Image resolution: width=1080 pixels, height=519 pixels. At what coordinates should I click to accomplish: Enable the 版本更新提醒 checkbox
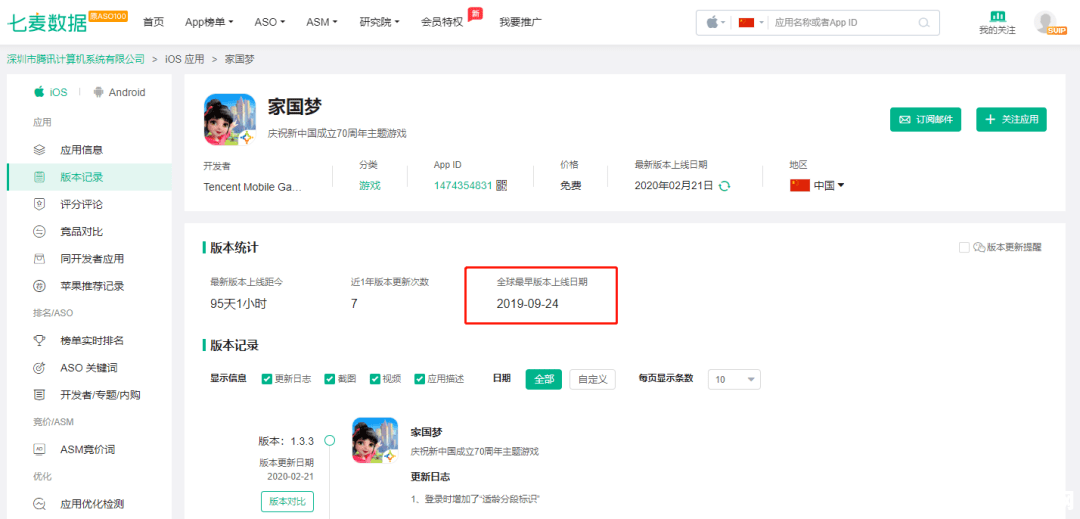(964, 247)
